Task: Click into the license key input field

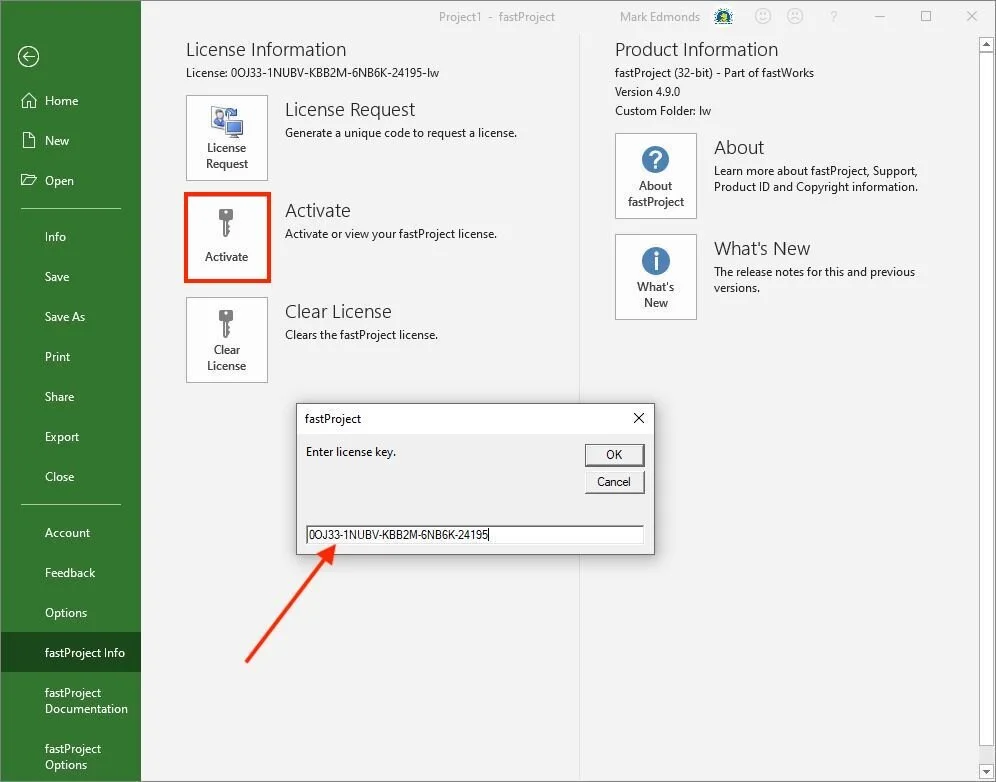Action: pyautogui.click(x=474, y=535)
